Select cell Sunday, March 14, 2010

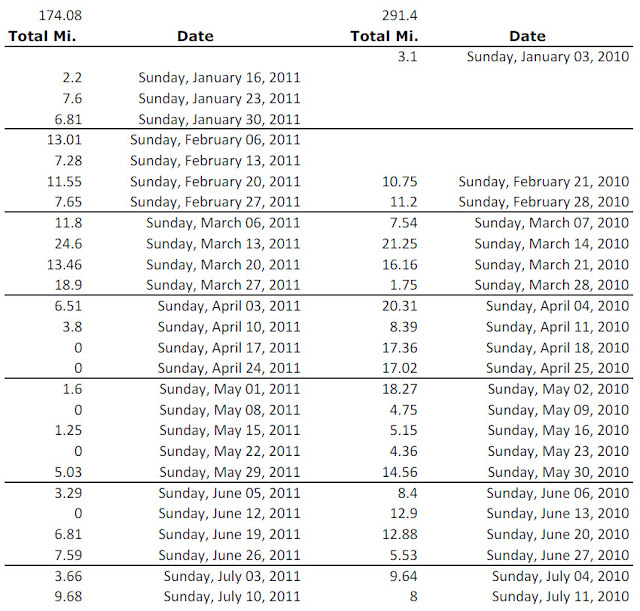551,244
